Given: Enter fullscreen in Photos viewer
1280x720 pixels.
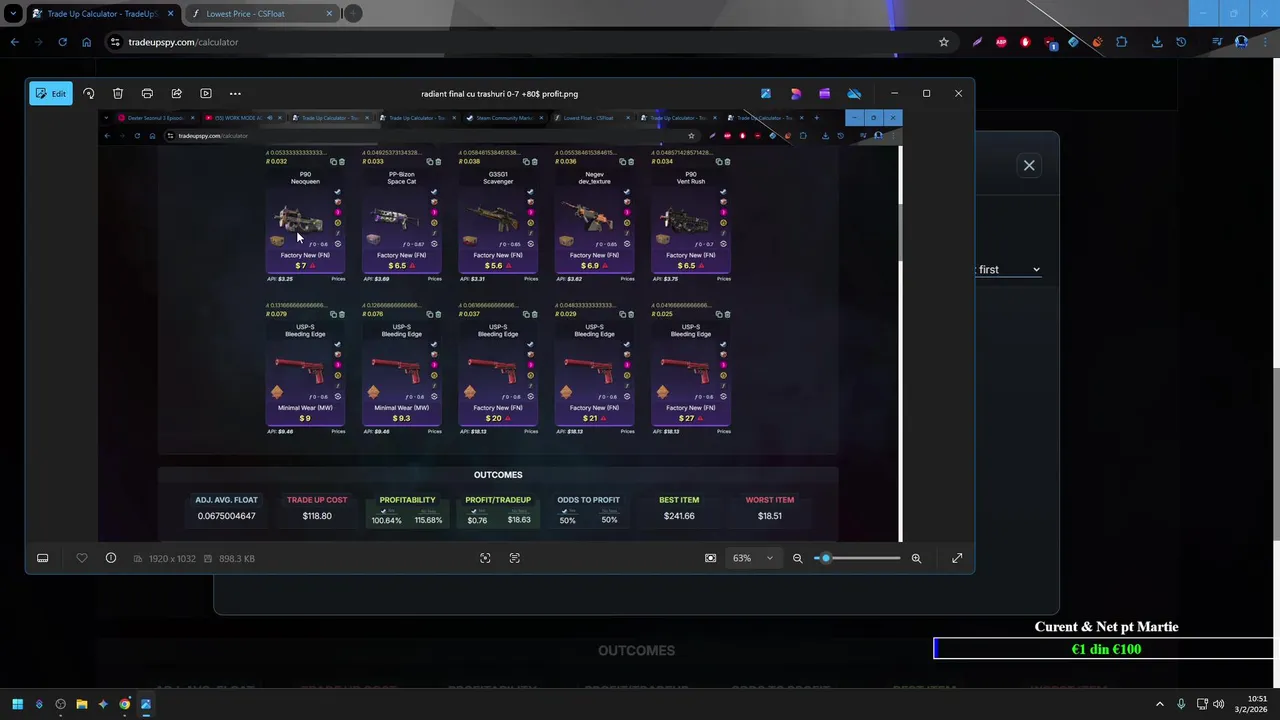Looking at the screenshot, I should [957, 558].
